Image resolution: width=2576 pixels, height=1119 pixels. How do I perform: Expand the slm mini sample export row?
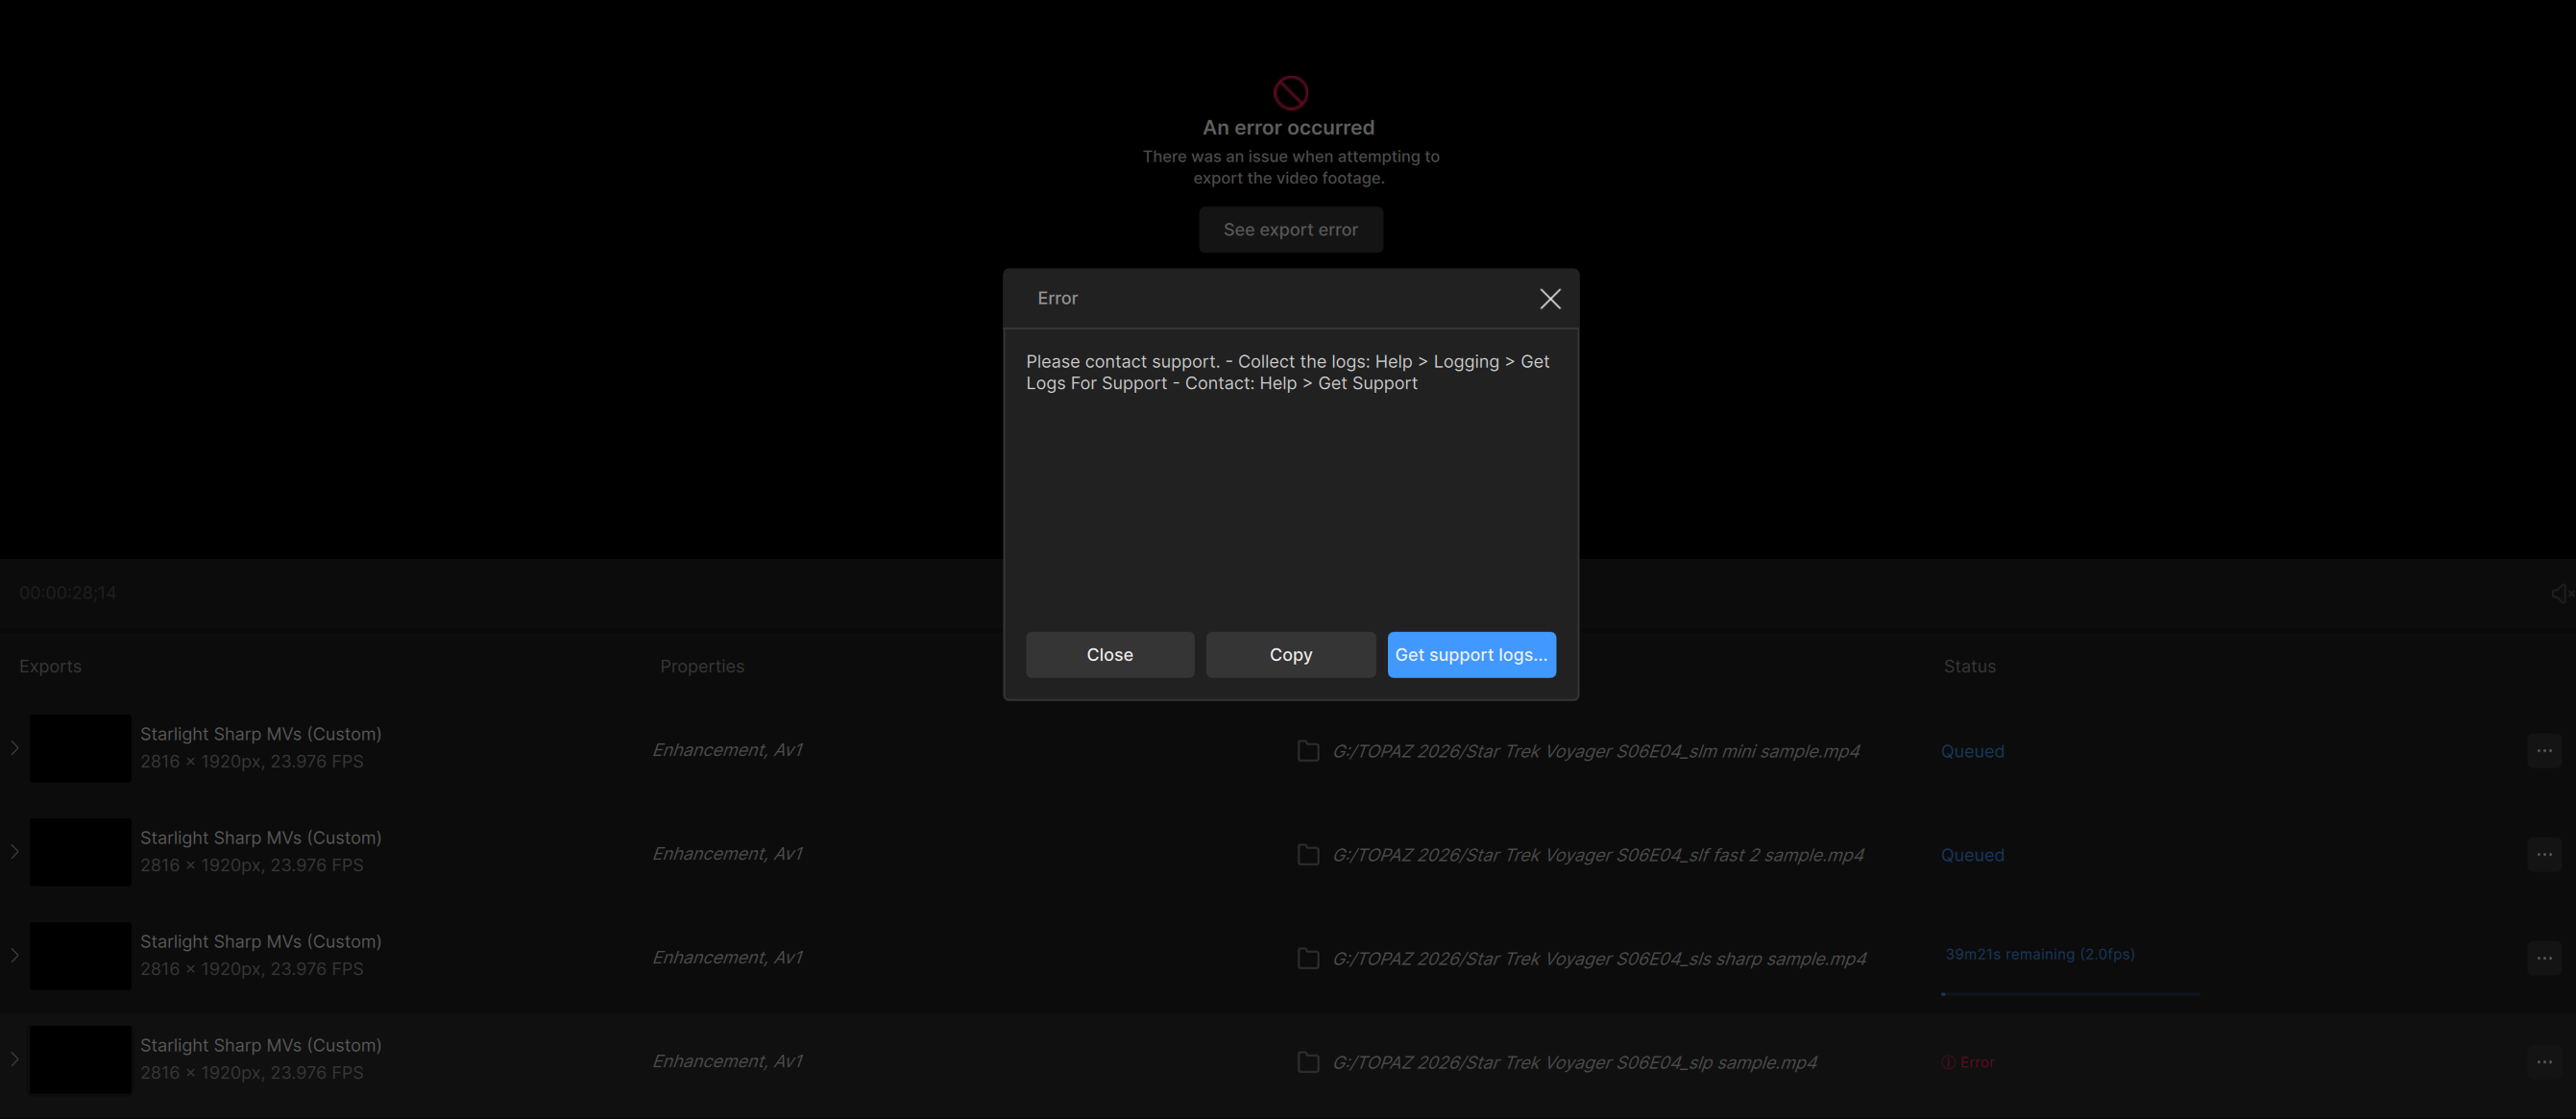point(15,748)
